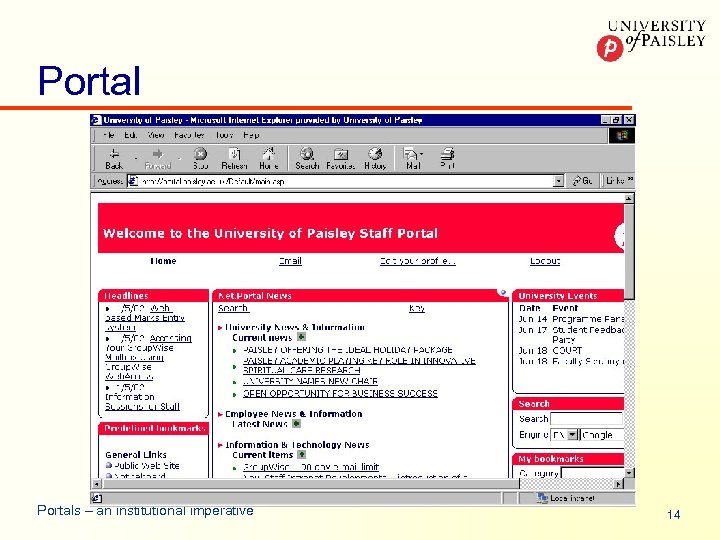Open the View menu
The image size is (720, 540).
click(156, 135)
